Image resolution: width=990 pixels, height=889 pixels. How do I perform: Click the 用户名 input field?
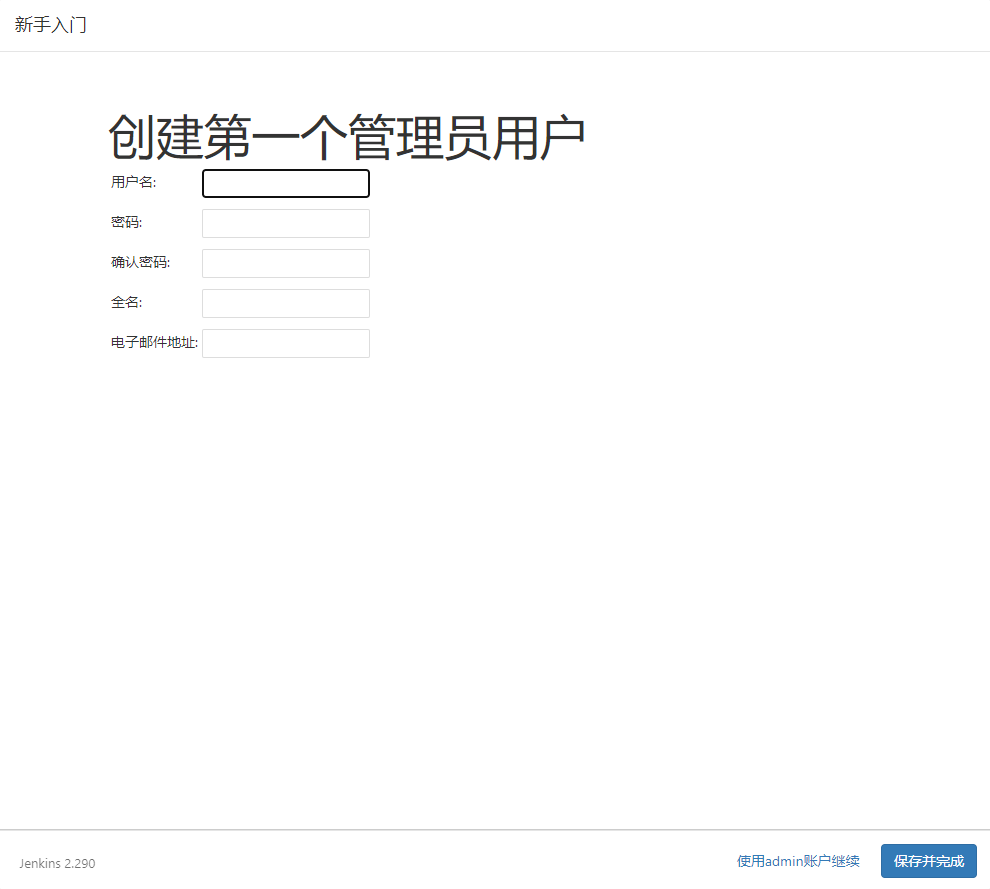click(x=286, y=183)
